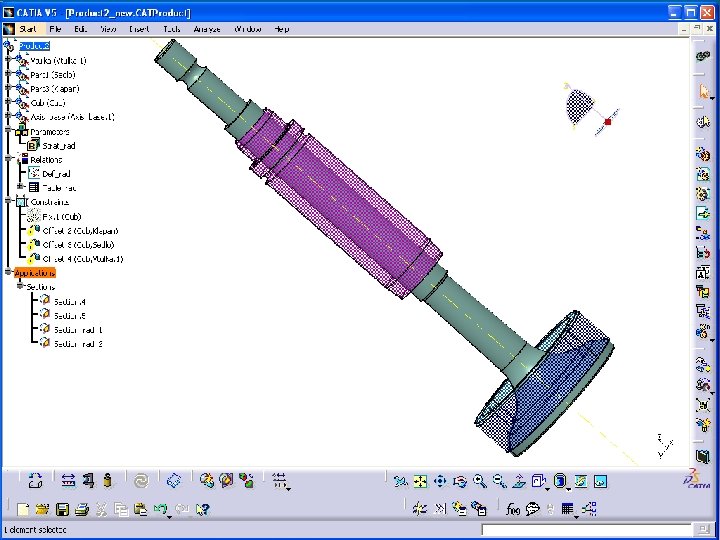
Task: Activate the What's This help cursor icon
Action: 202,509
